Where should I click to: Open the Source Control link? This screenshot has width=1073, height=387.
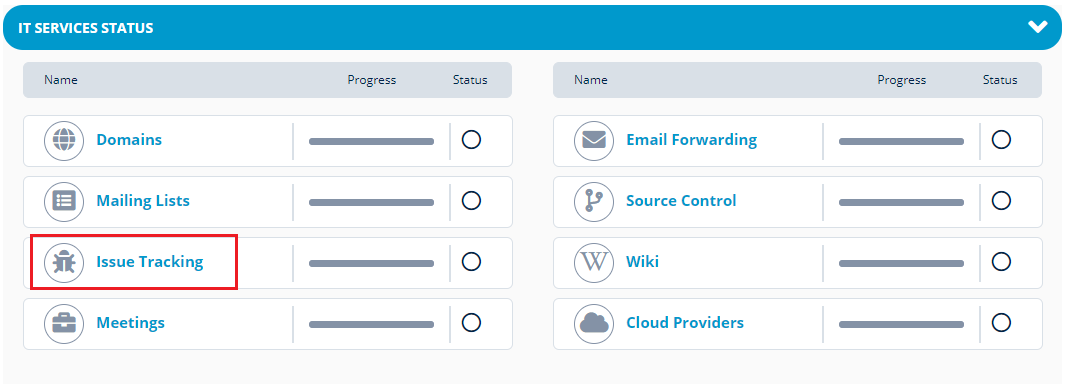click(x=681, y=201)
